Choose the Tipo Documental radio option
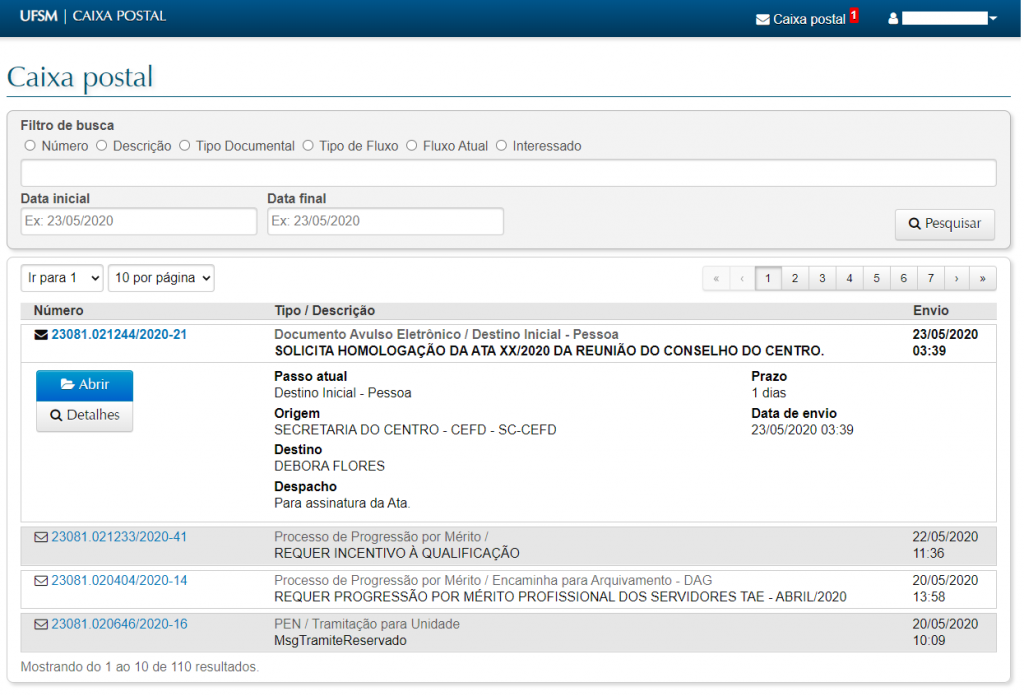Screen dimensions: 1024x696 tap(184, 146)
